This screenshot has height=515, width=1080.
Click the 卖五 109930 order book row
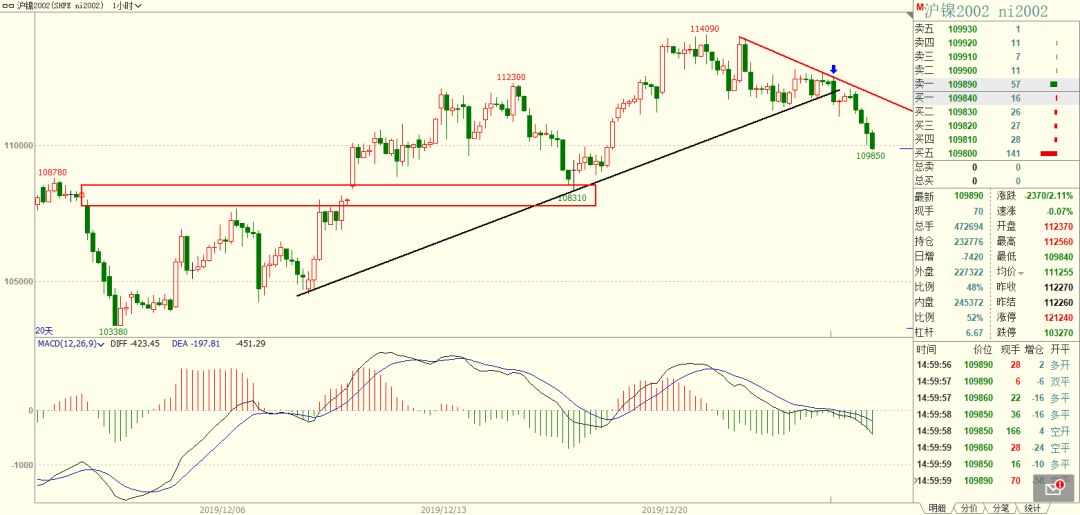pyautogui.click(x=996, y=29)
